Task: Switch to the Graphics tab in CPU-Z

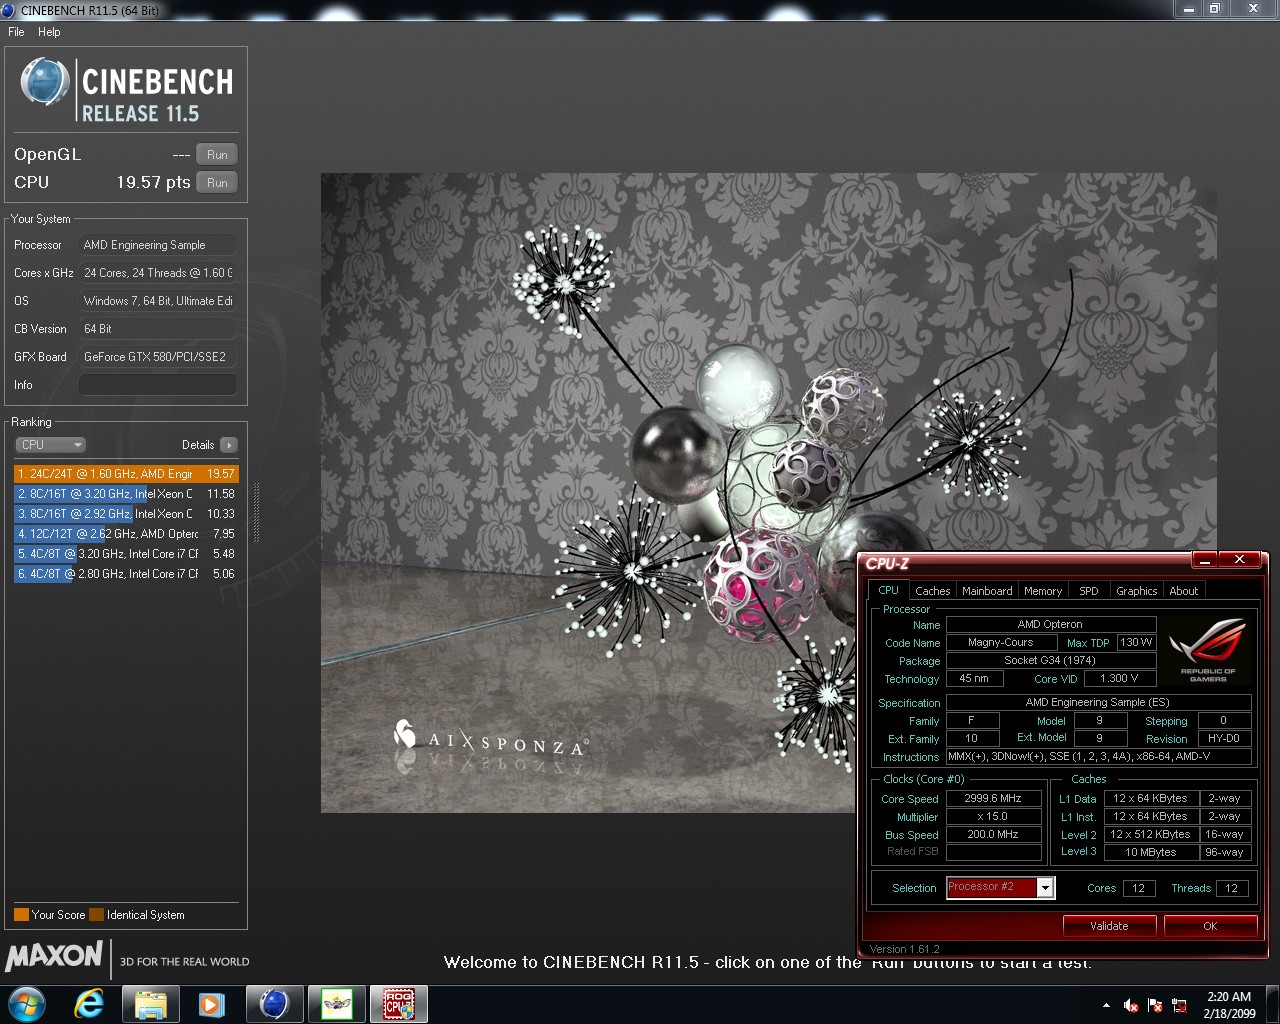Action: (x=1137, y=591)
